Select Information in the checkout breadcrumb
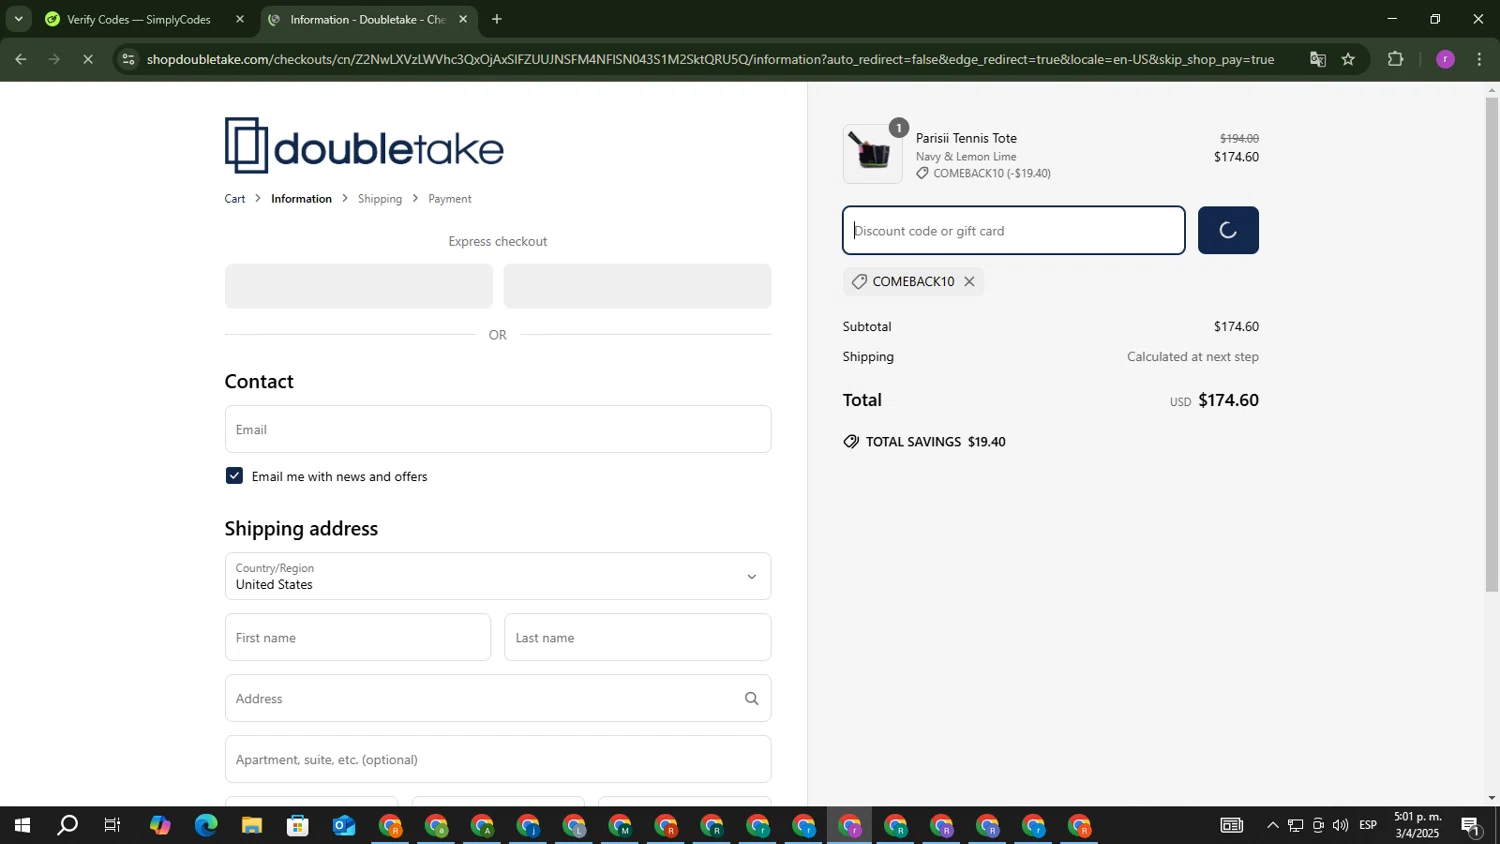 (x=301, y=199)
